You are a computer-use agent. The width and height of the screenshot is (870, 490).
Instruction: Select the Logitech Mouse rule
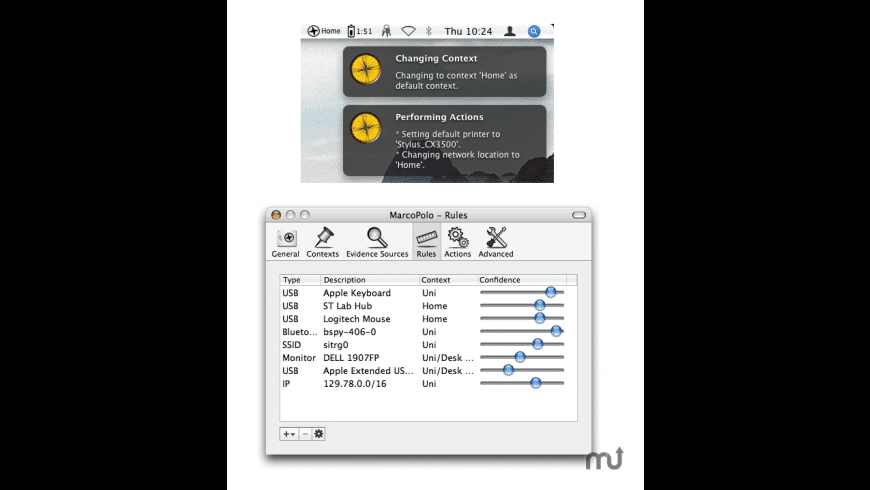428,319
